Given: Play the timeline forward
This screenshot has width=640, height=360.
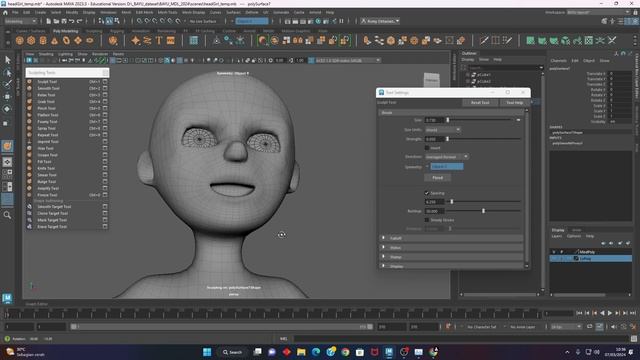Looking at the screenshot, I should click(x=610, y=313).
